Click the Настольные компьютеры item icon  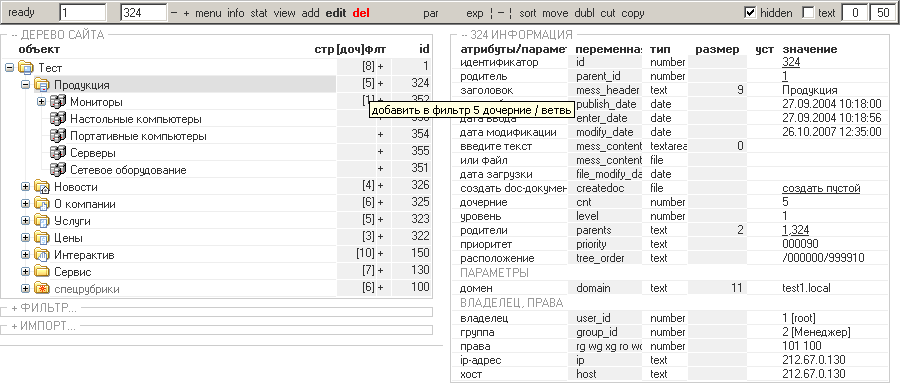tap(58, 119)
